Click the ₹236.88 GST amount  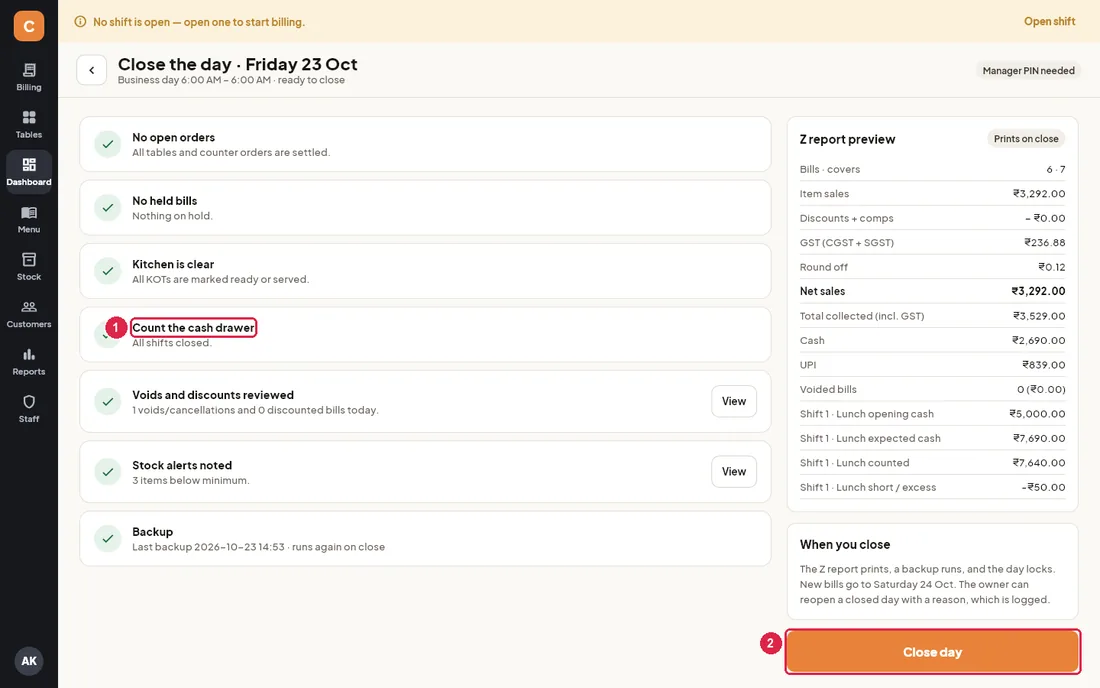(1045, 243)
